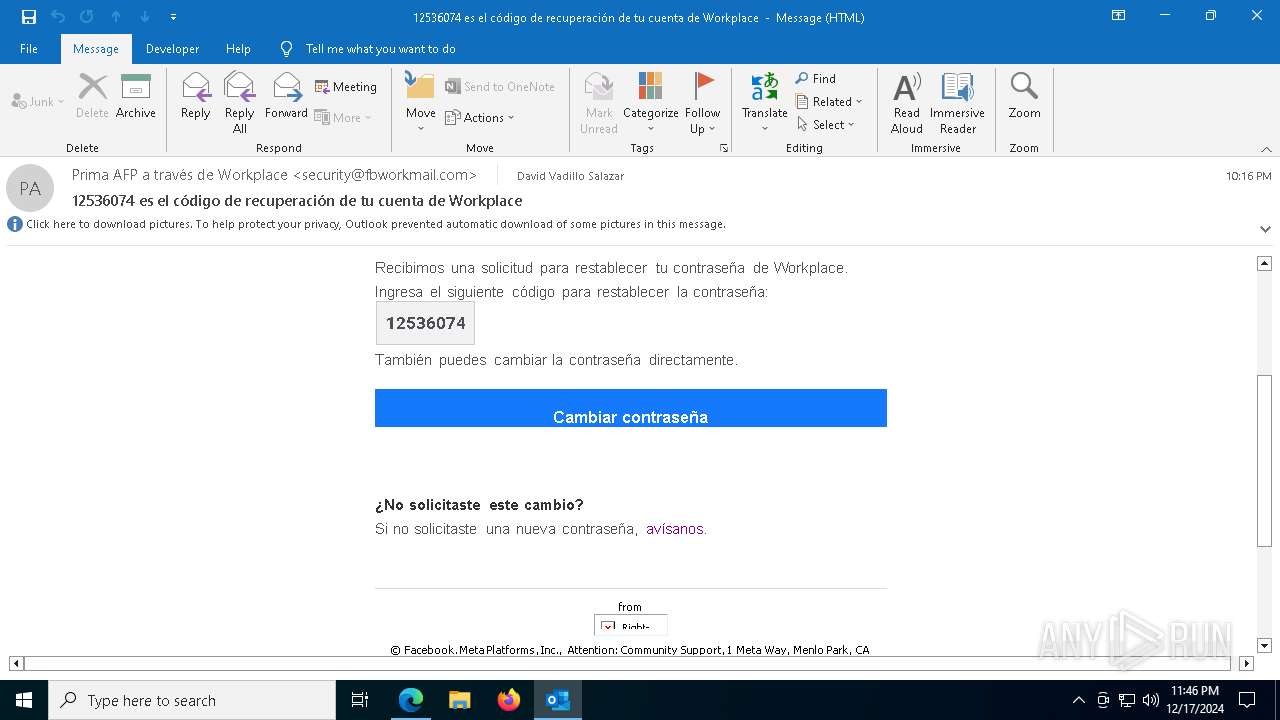Viewport: 1280px width, 720px height.
Task: Collapse the ribbon with the chevron
Action: 1266,149
